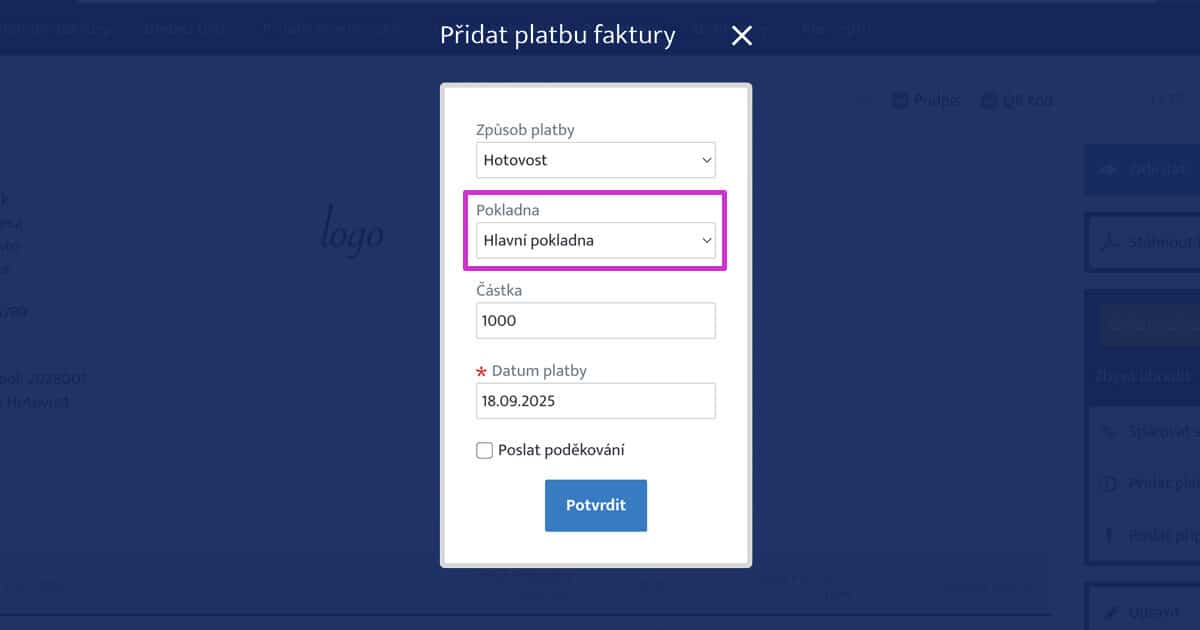Click the logo placeholder on the invoice
The image size is (1200, 630).
coord(351,232)
